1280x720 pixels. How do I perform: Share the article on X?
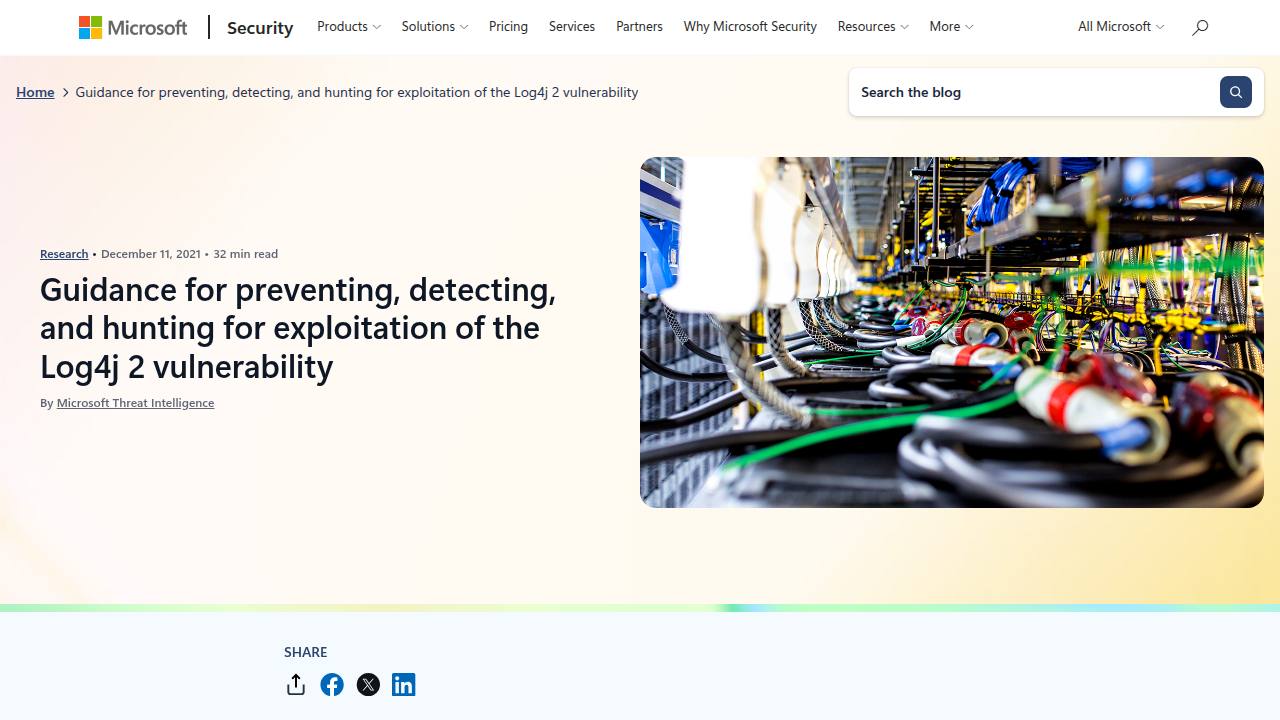pyautogui.click(x=368, y=684)
